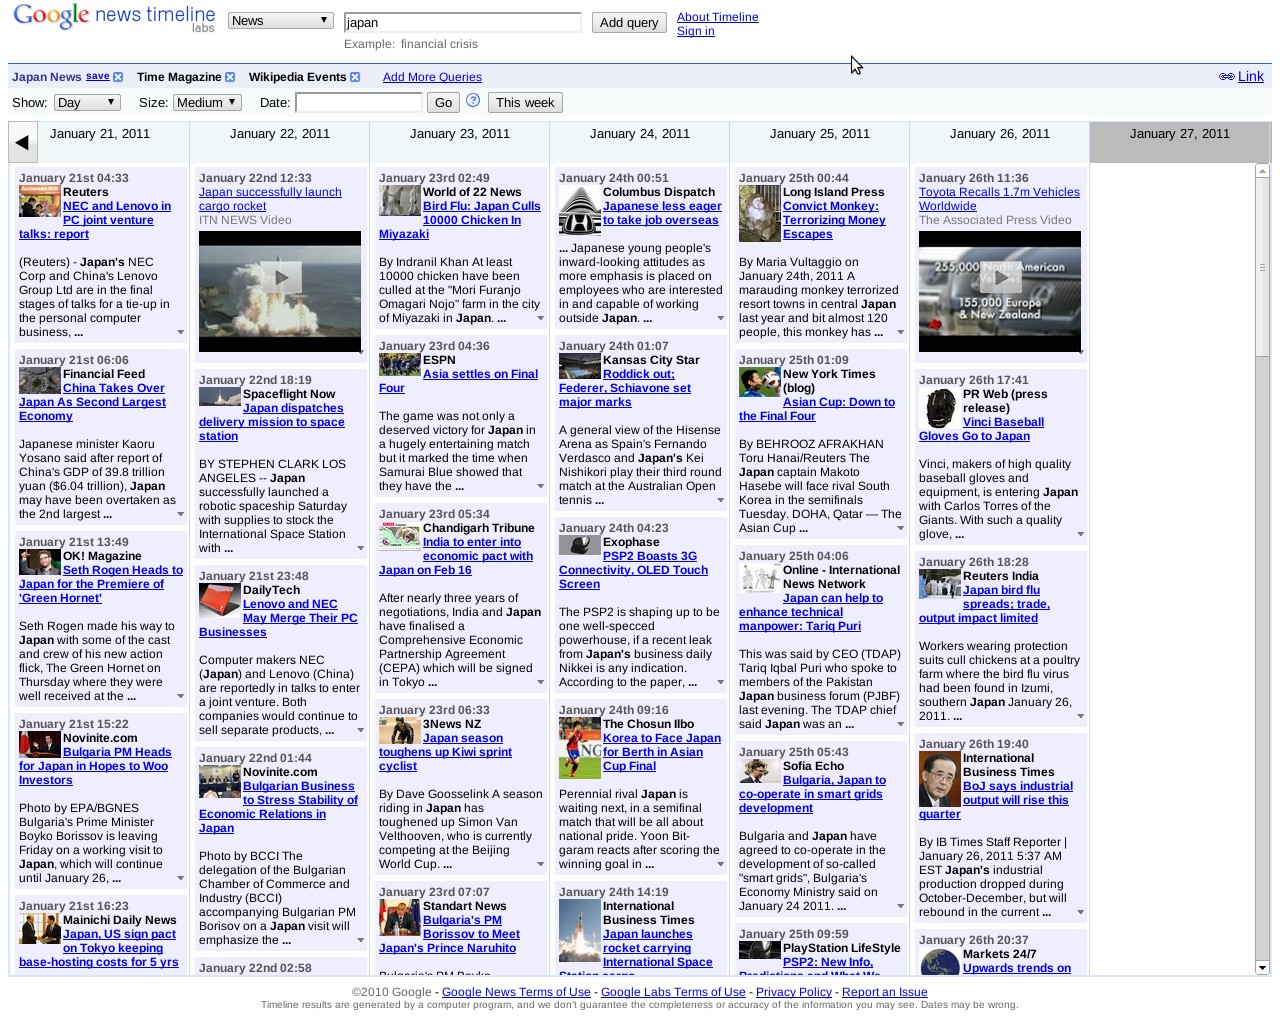Go to previous dates with the left arrow
1280x1024 pixels.
point(23,143)
